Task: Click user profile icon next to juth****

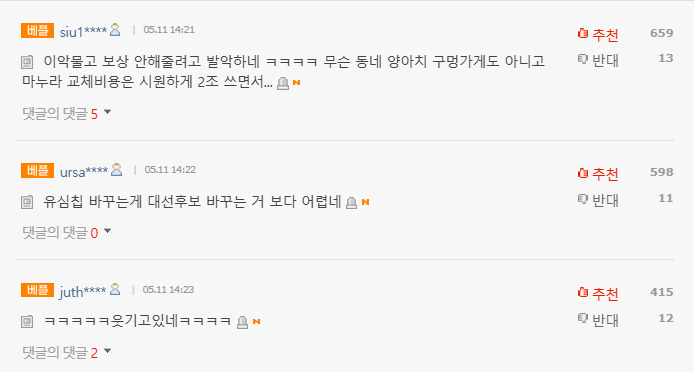Action: 115,289
